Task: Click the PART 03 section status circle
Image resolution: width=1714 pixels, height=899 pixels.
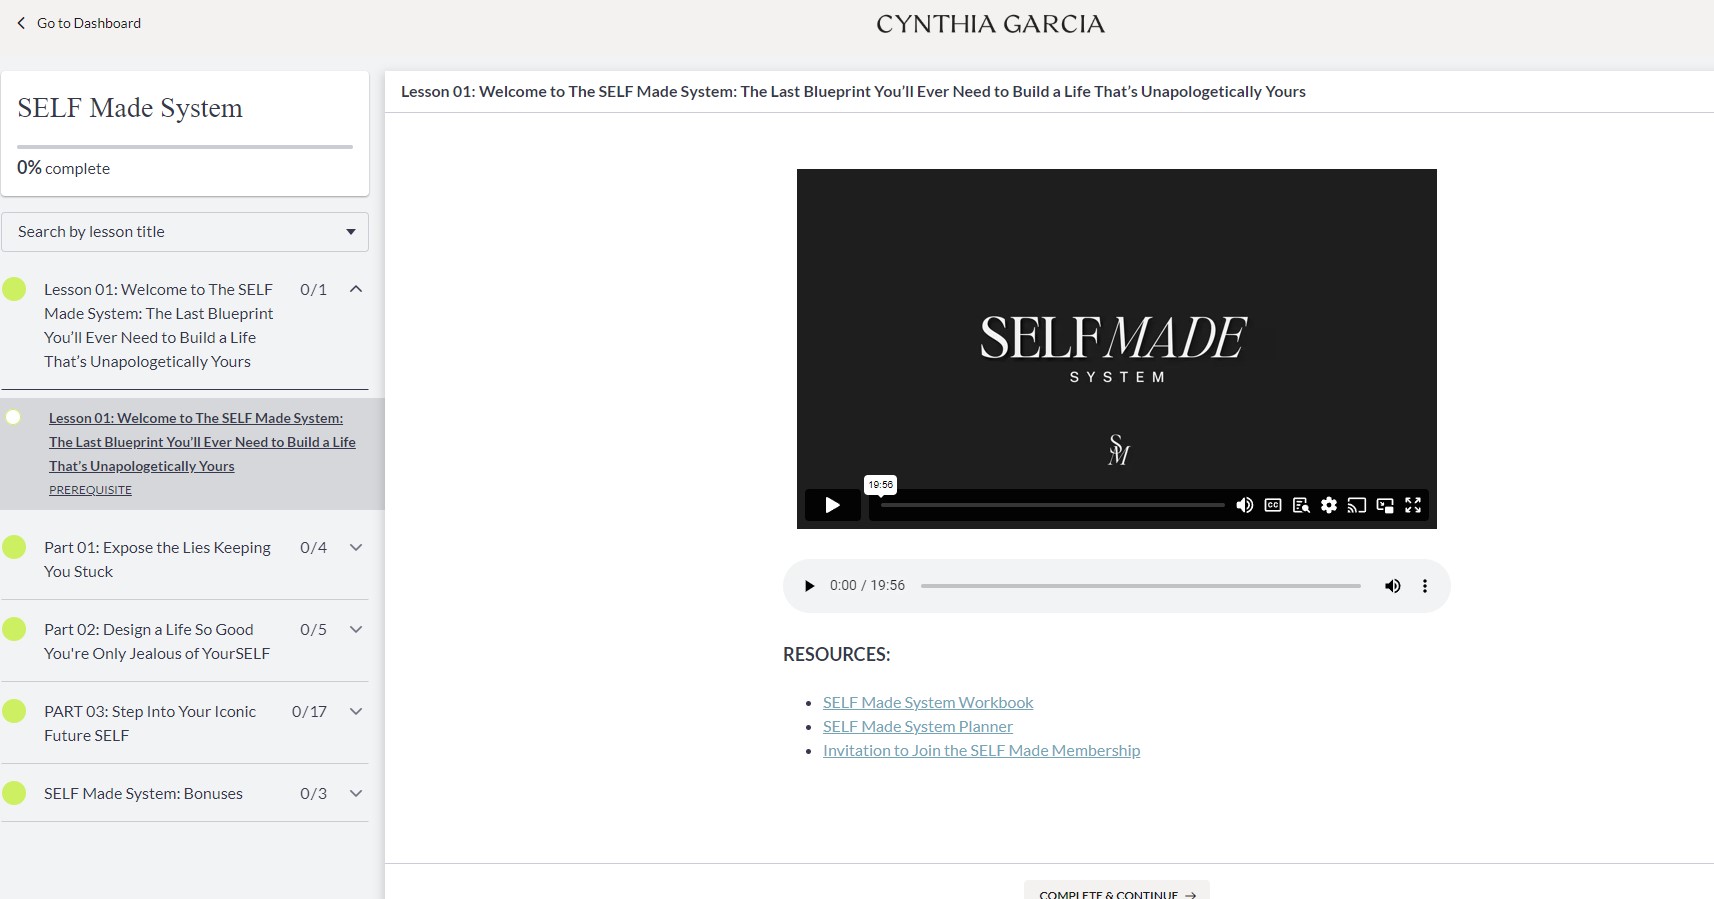Action: click(14, 711)
